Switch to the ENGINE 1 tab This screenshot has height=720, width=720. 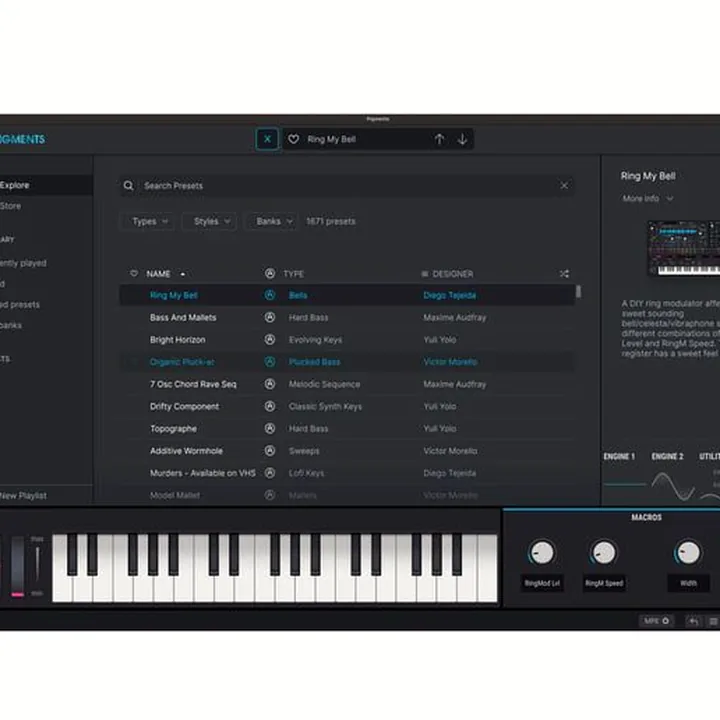tap(619, 456)
